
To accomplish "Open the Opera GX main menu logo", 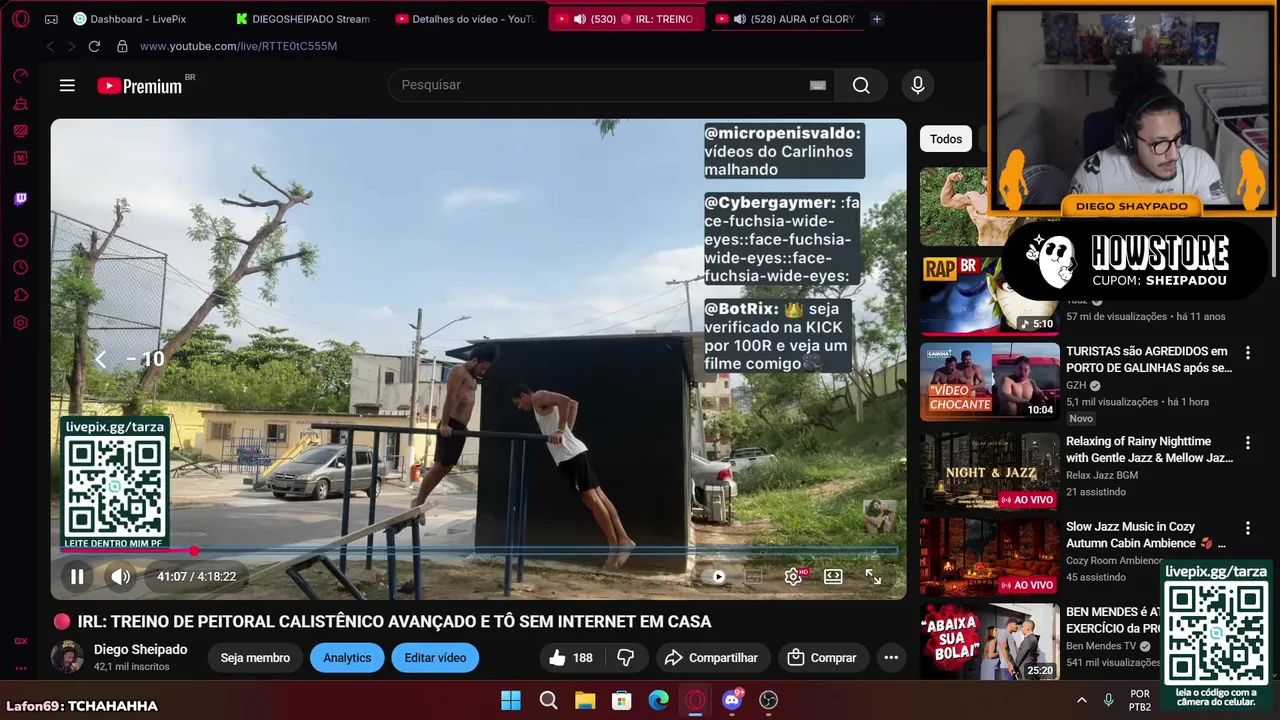I will click(20, 18).
